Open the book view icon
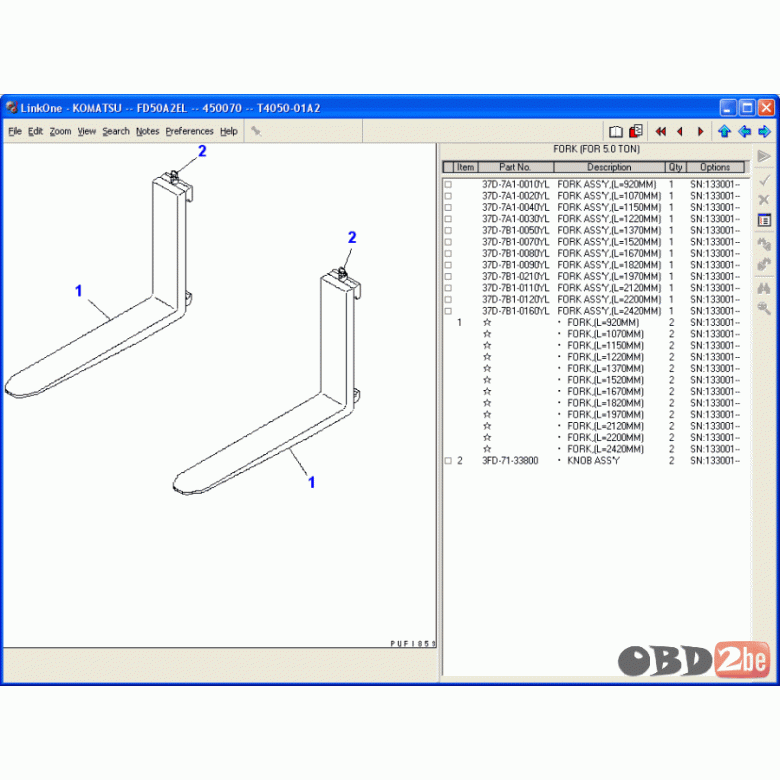780x780 pixels. pos(616,131)
